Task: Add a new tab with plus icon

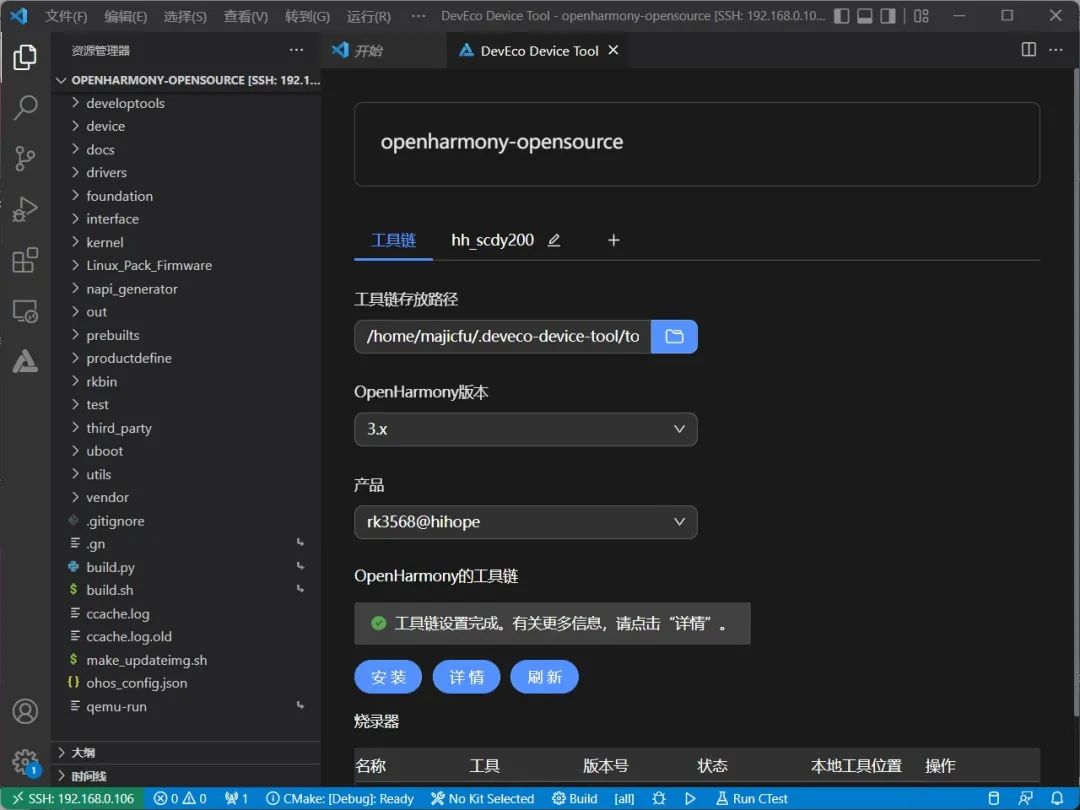Action: (614, 240)
